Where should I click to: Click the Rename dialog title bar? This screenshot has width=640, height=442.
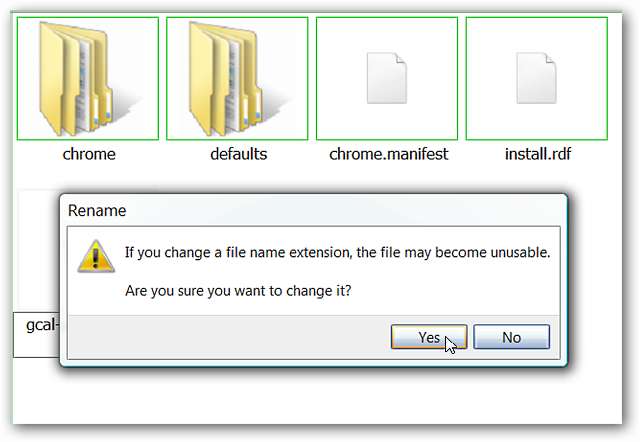coord(300,212)
